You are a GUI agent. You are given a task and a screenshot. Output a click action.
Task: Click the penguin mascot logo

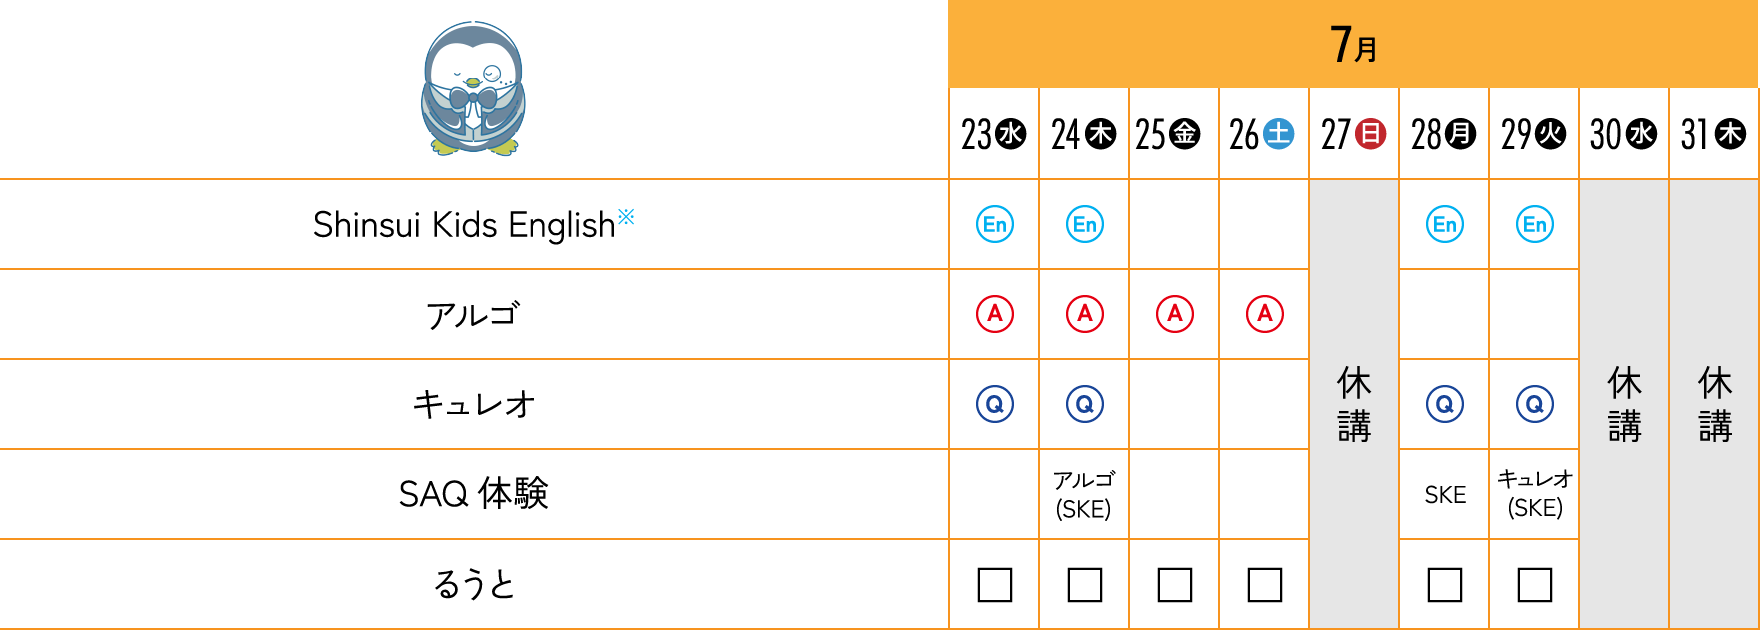[x=473, y=90]
